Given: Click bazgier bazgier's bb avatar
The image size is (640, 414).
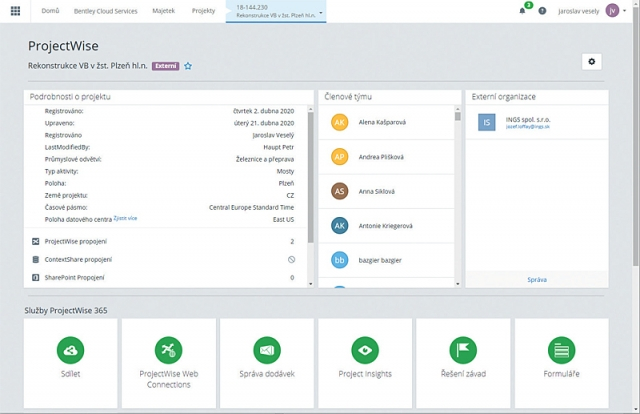Looking at the screenshot, I should pyautogui.click(x=340, y=260).
